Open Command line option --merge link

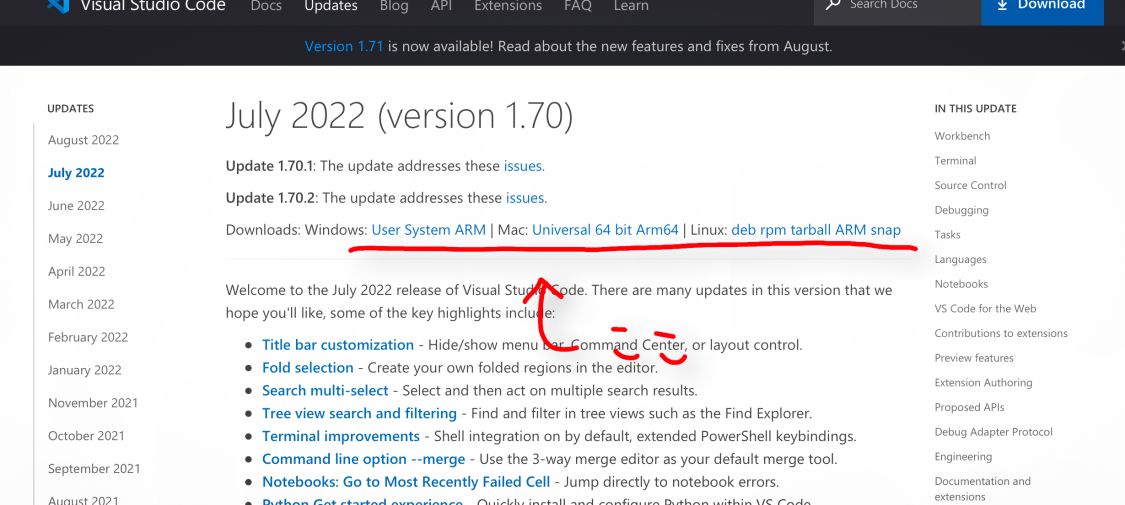coord(364,459)
